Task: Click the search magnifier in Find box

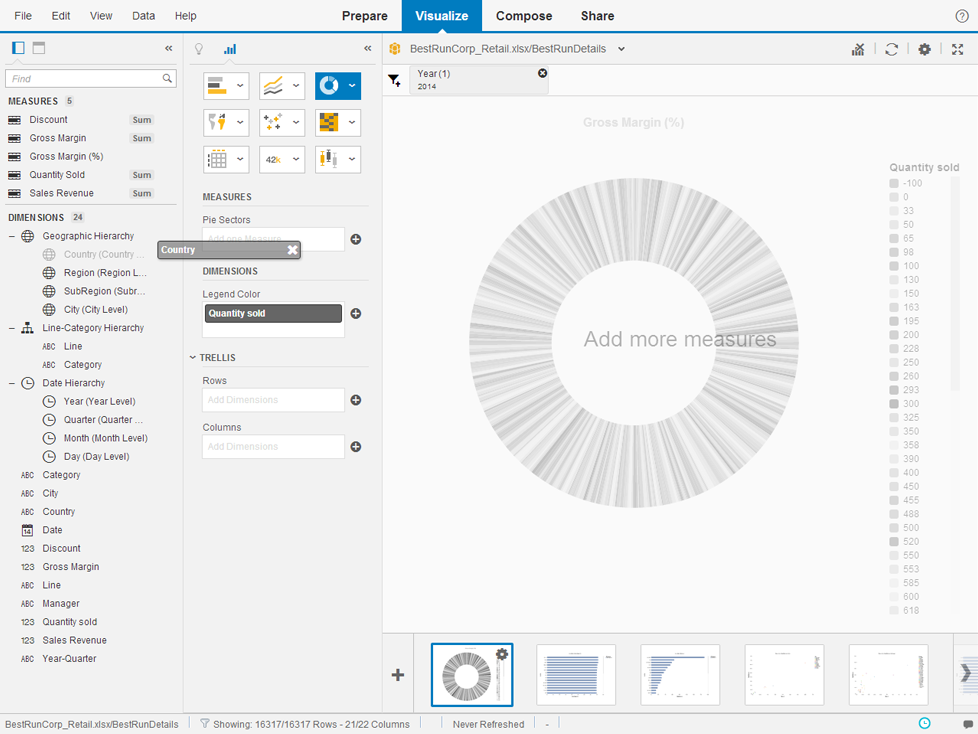Action: pyautogui.click(x=167, y=79)
